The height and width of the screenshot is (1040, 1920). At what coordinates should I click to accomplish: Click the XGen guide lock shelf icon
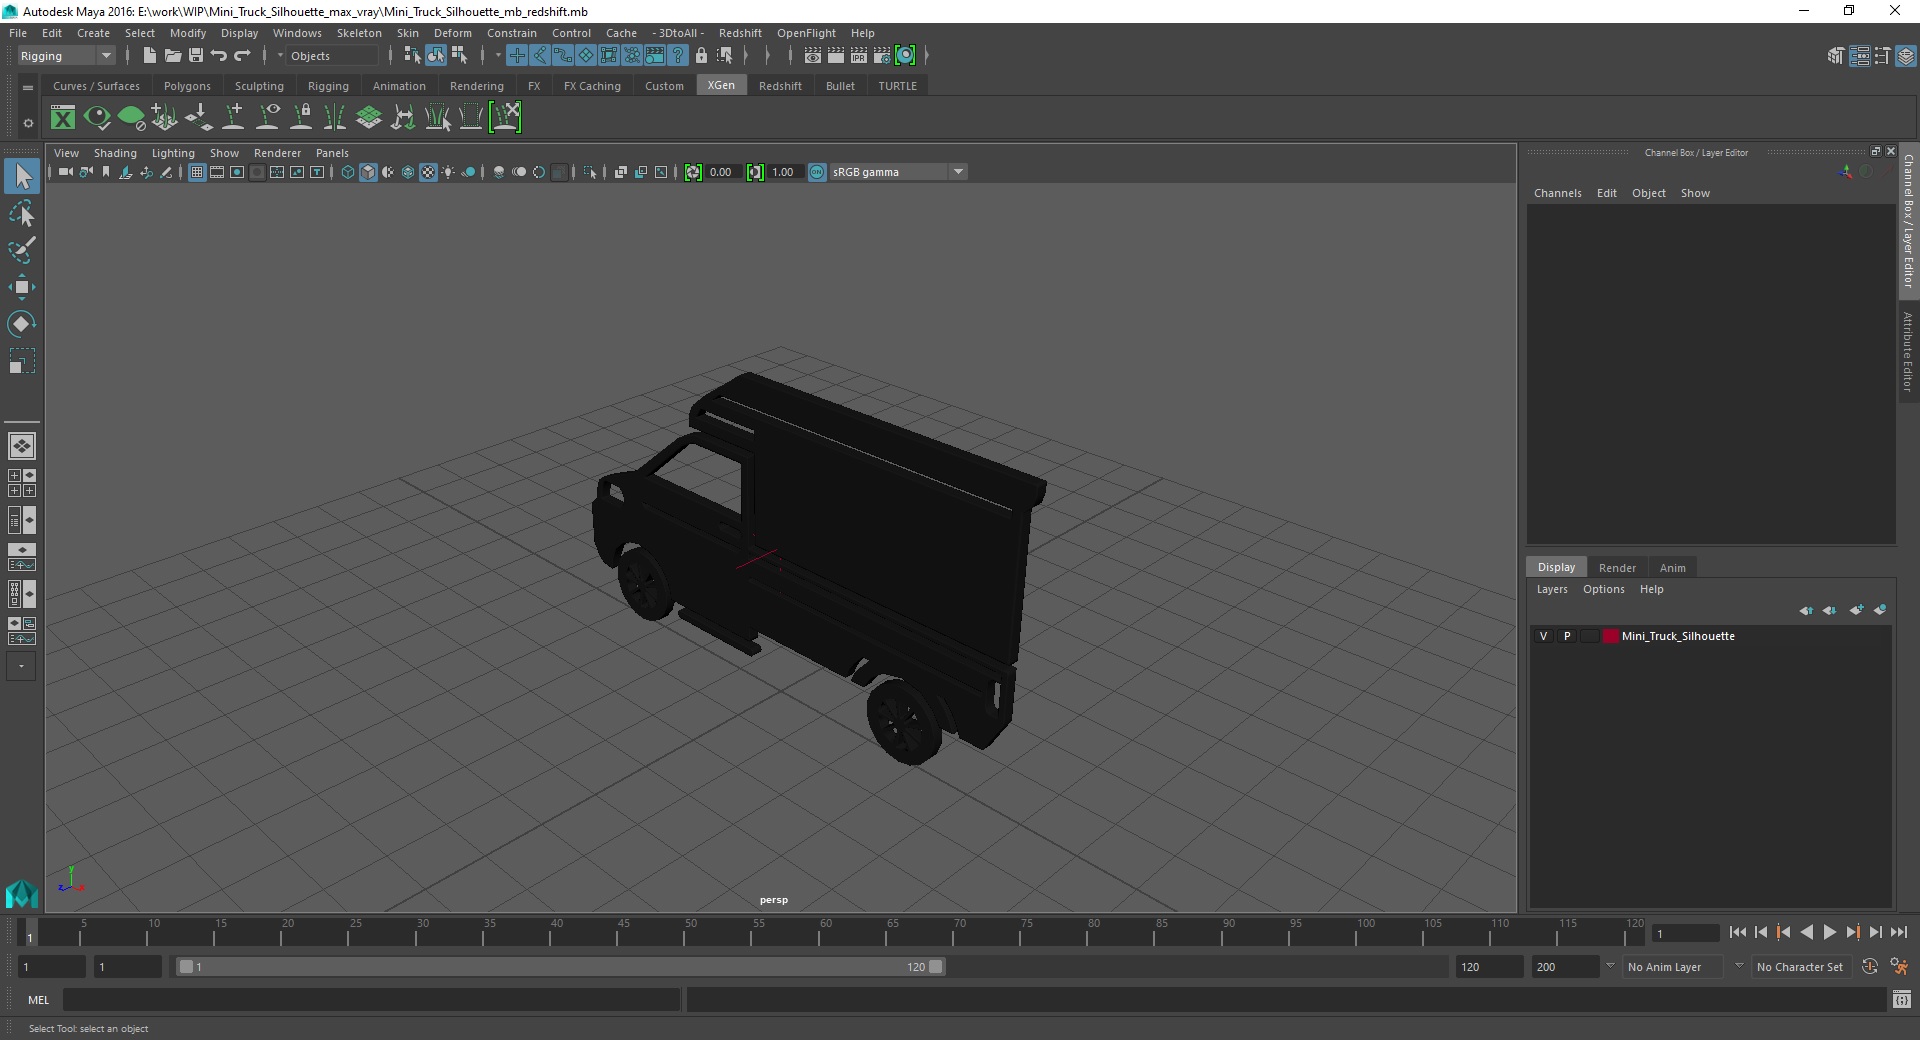[301, 118]
